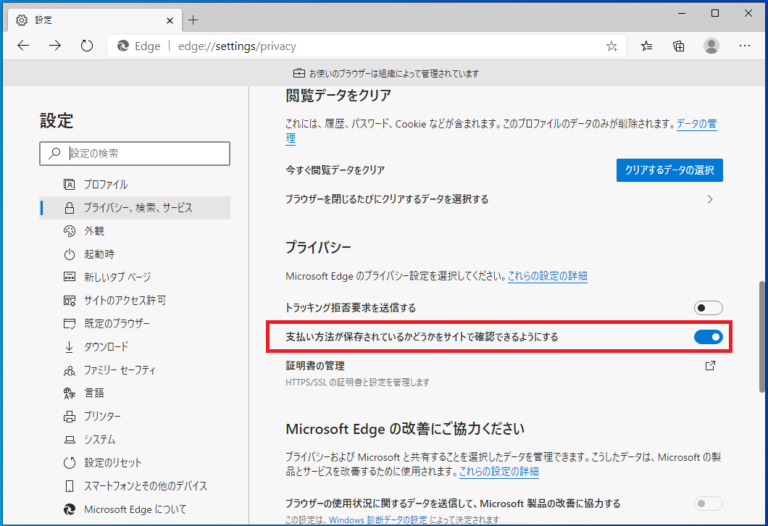
Task: Click クリアするデータの選択 button
Action: [669, 170]
